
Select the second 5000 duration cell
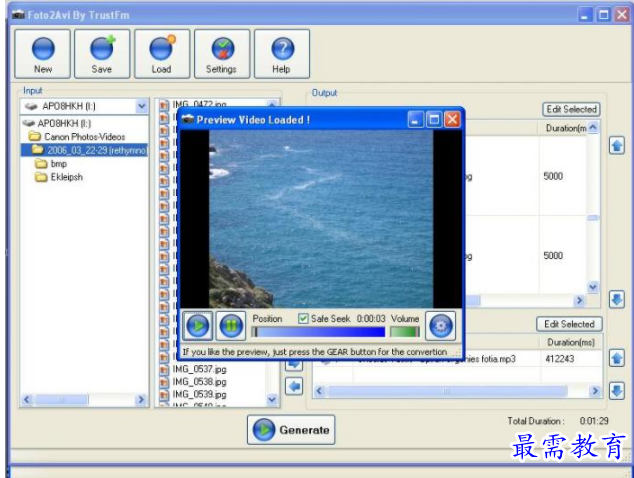pyautogui.click(x=553, y=256)
